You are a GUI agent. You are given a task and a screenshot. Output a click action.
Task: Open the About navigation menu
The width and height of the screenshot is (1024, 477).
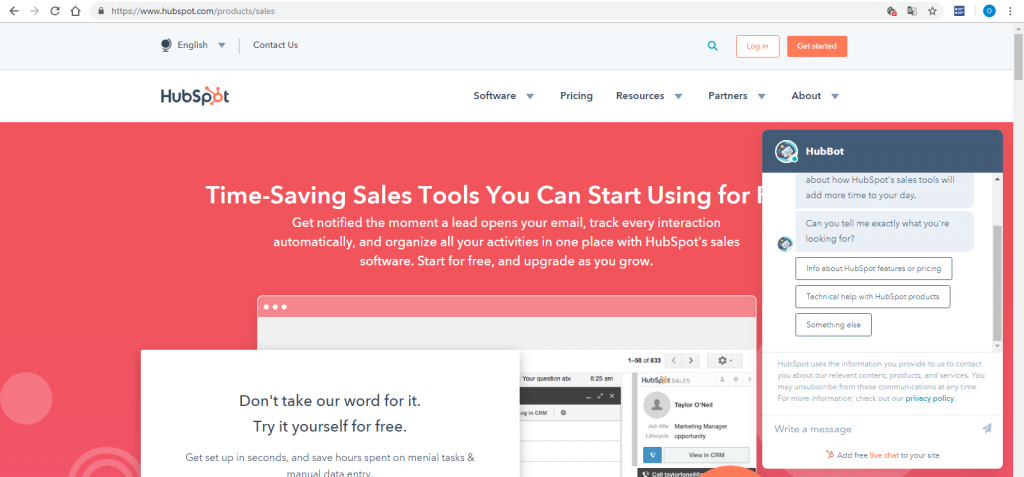tap(806, 96)
